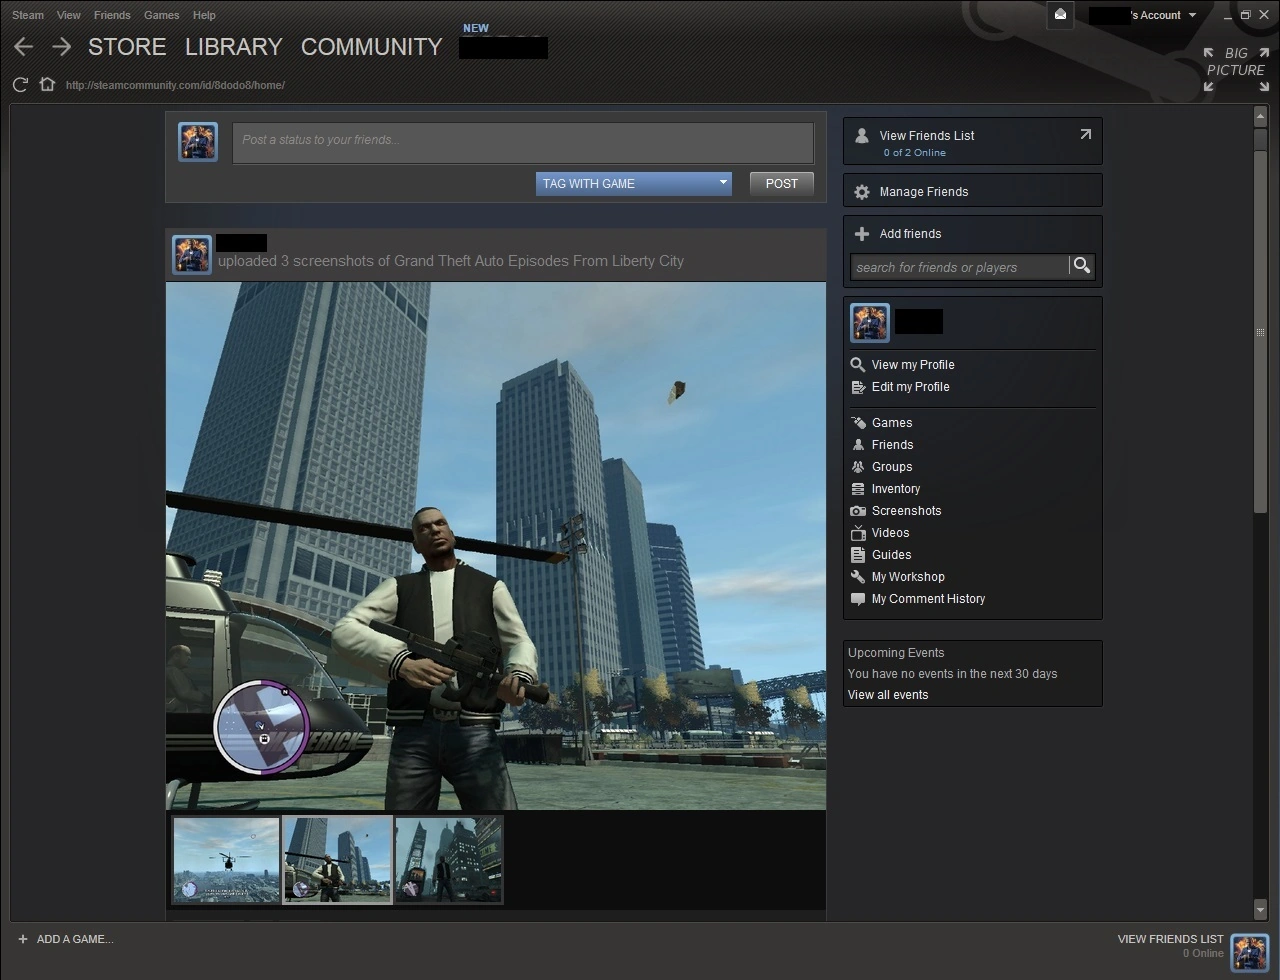Viewport: 1280px width, 980px height.
Task: Click the Manage Friends gear icon
Action: (x=861, y=192)
